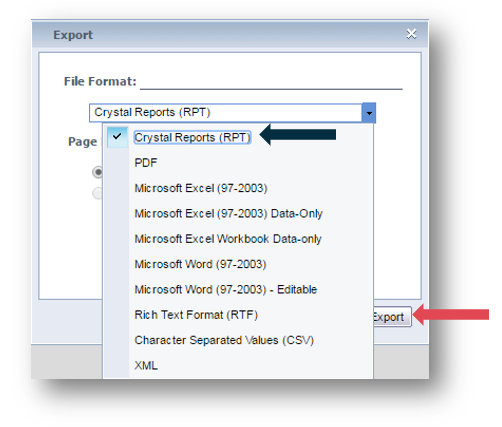Viewport: 502px width, 427px height.
Task: Select Rich Text Format (RTF)
Action: (196, 315)
